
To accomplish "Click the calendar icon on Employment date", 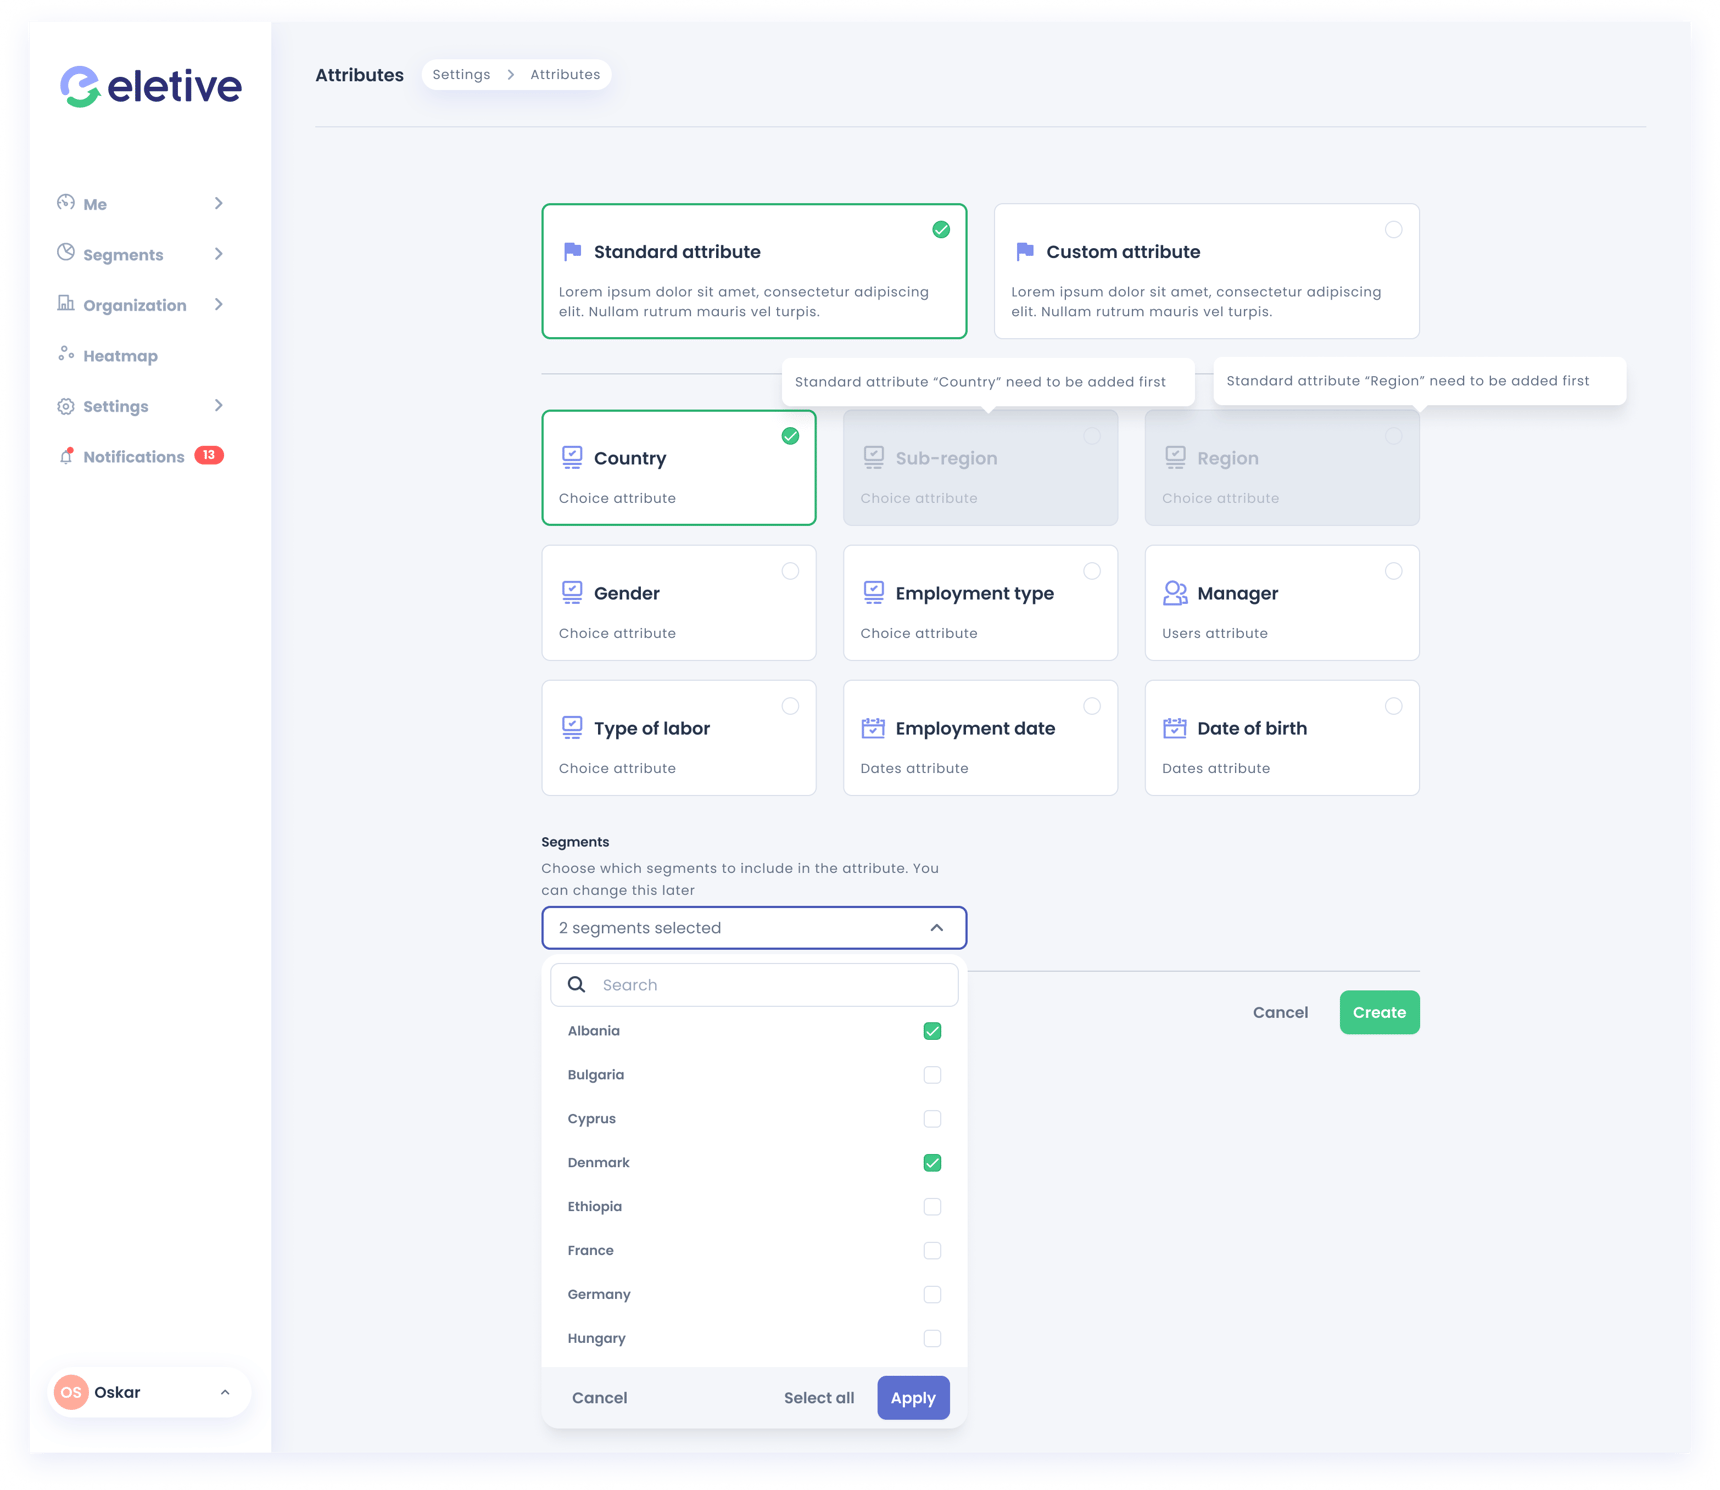I will point(874,727).
